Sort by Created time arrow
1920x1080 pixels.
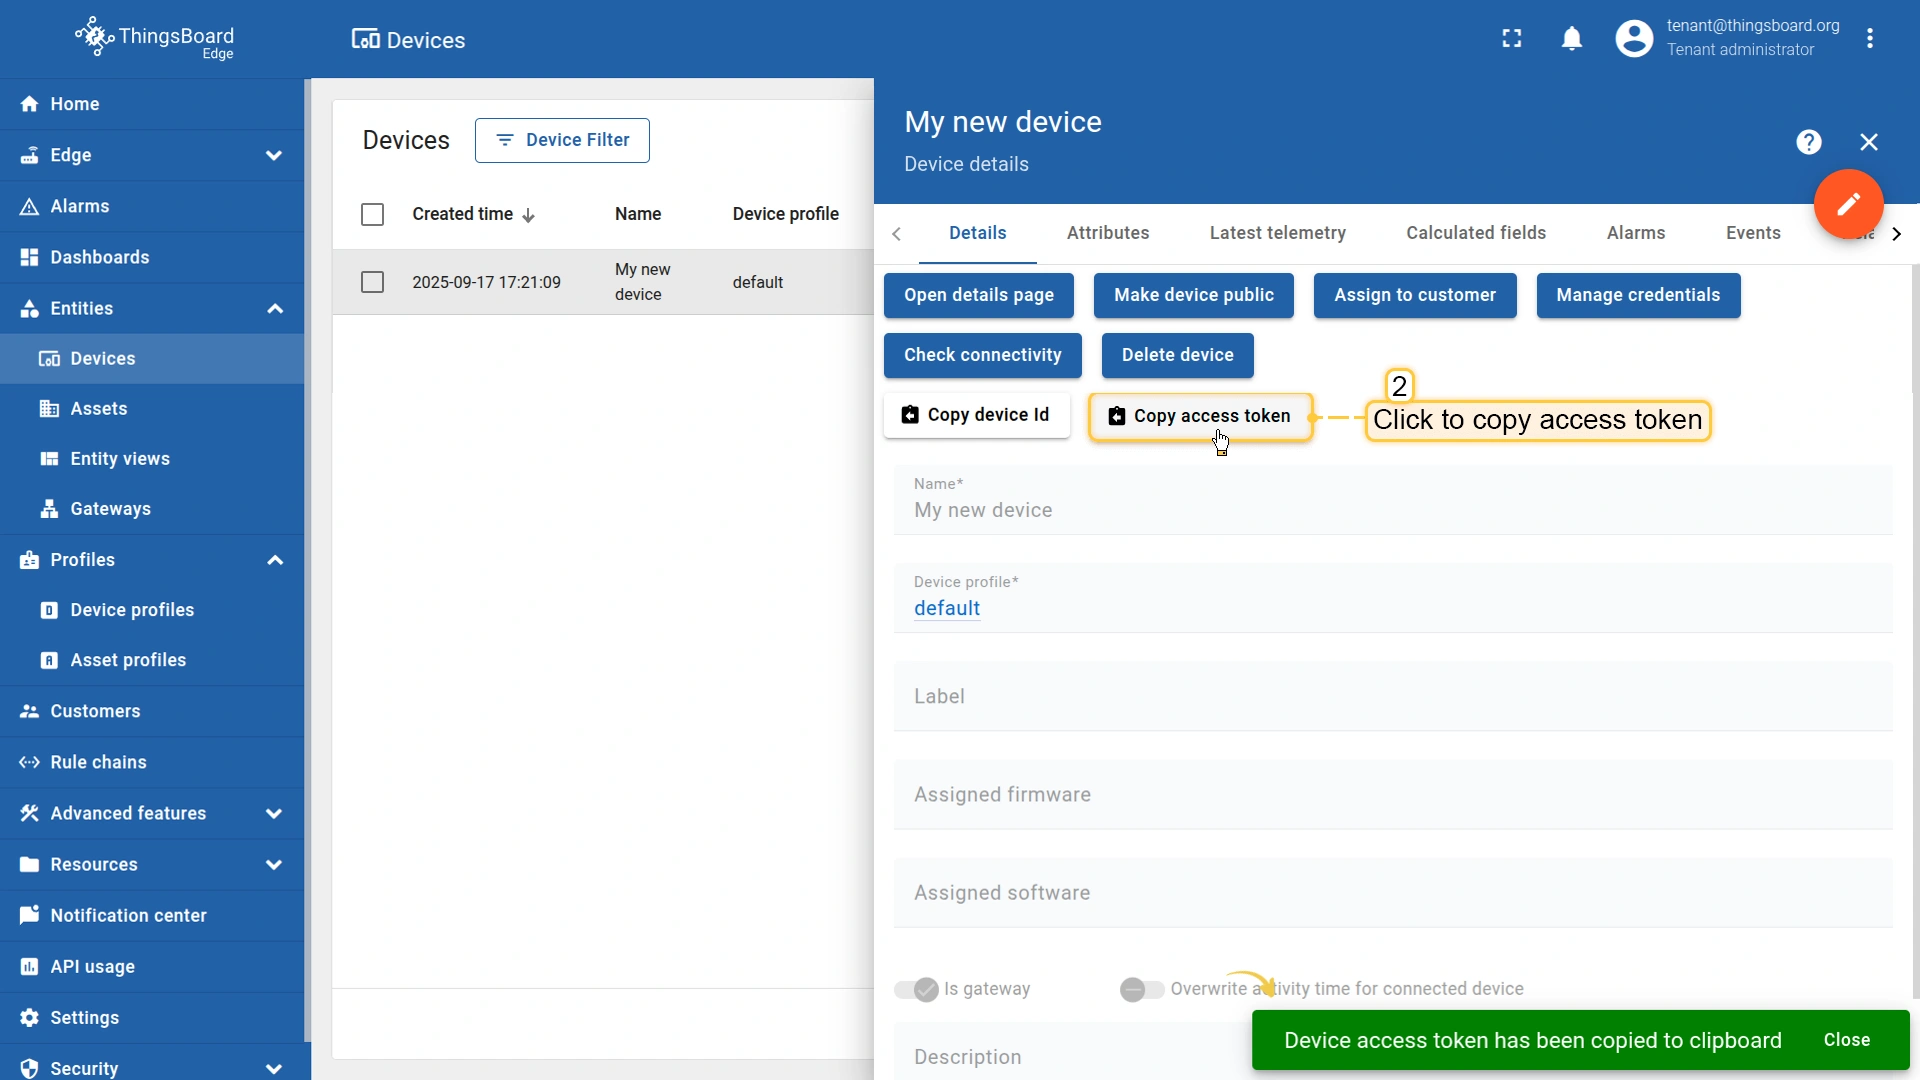coord(528,215)
